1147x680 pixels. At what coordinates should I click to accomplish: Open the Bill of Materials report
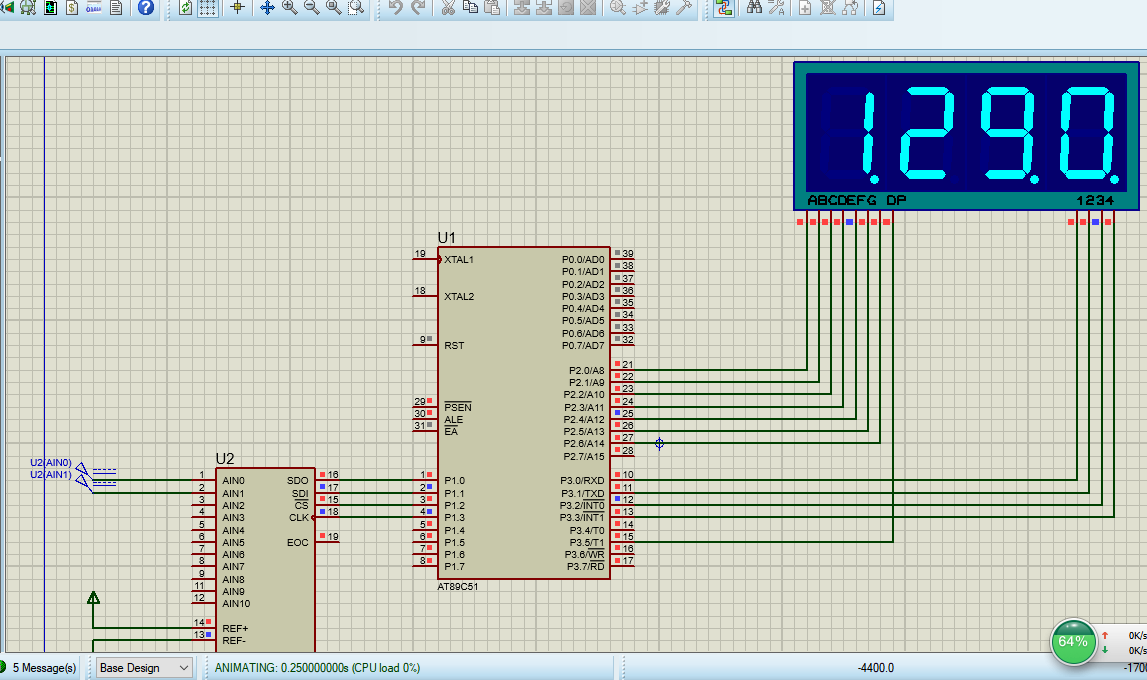tap(72, 8)
